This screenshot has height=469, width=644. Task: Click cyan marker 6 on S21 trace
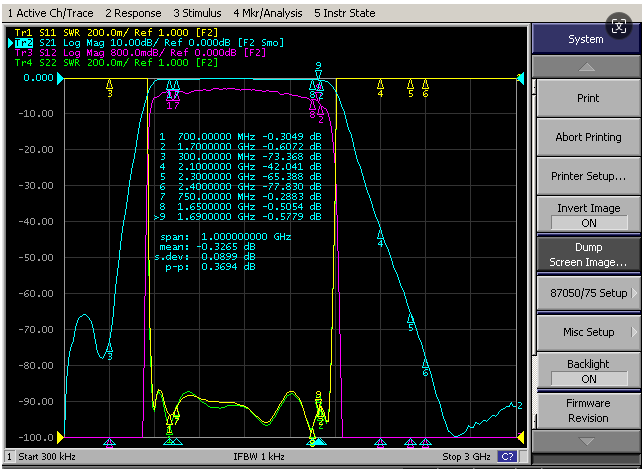(x=426, y=365)
